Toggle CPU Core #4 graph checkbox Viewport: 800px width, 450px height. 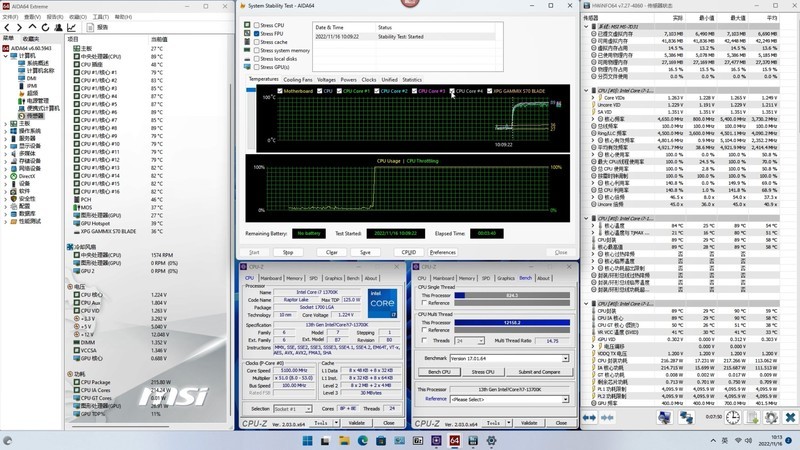(x=452, y=91)
